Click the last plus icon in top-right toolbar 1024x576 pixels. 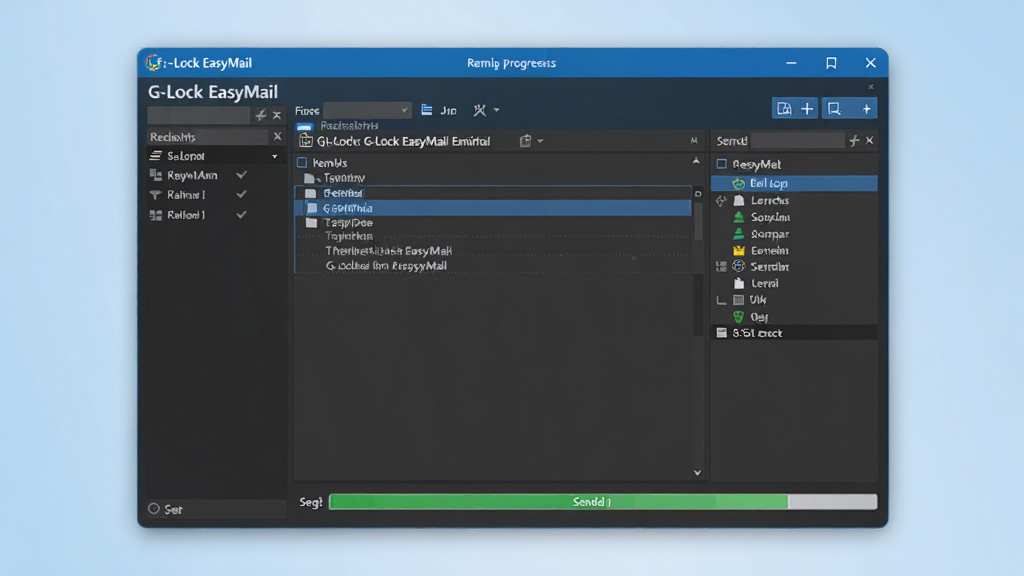[867, 109]
